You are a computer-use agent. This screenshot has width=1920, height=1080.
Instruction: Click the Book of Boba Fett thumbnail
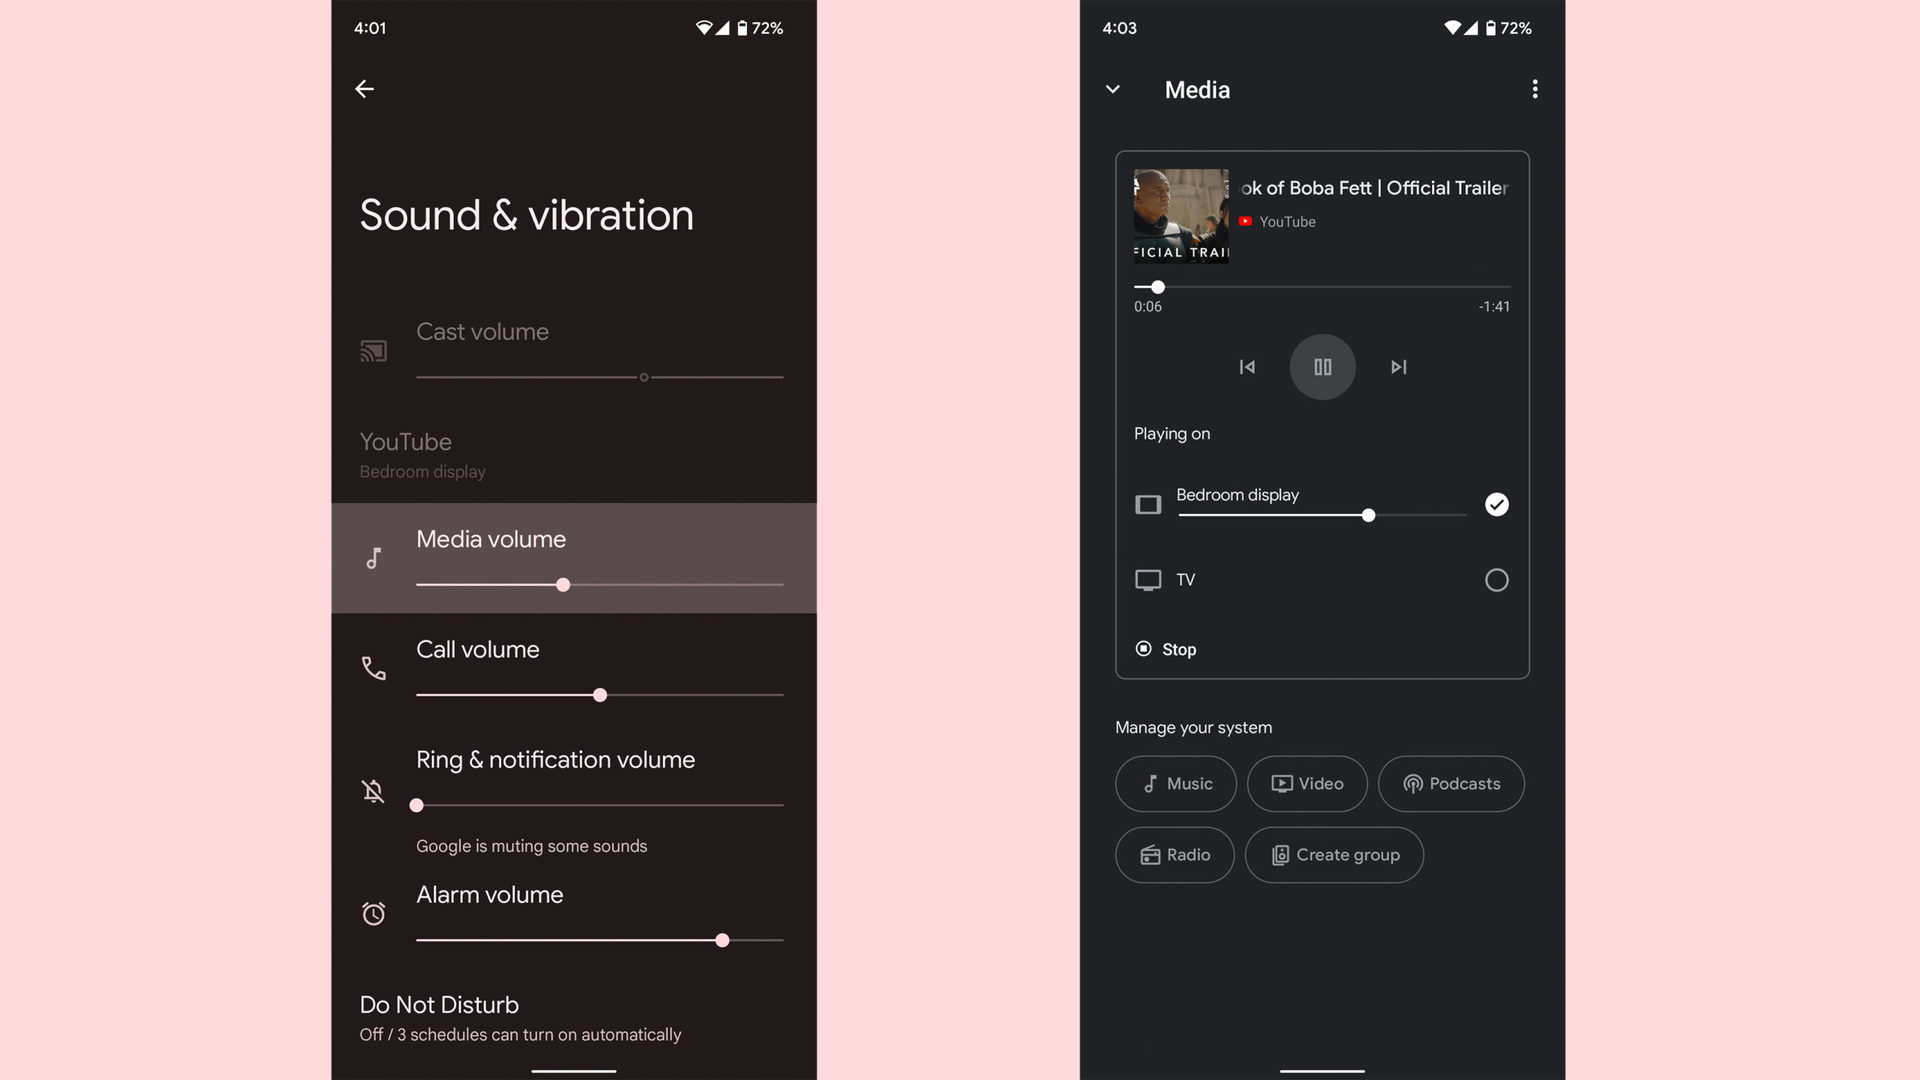tap(1180, 215)
